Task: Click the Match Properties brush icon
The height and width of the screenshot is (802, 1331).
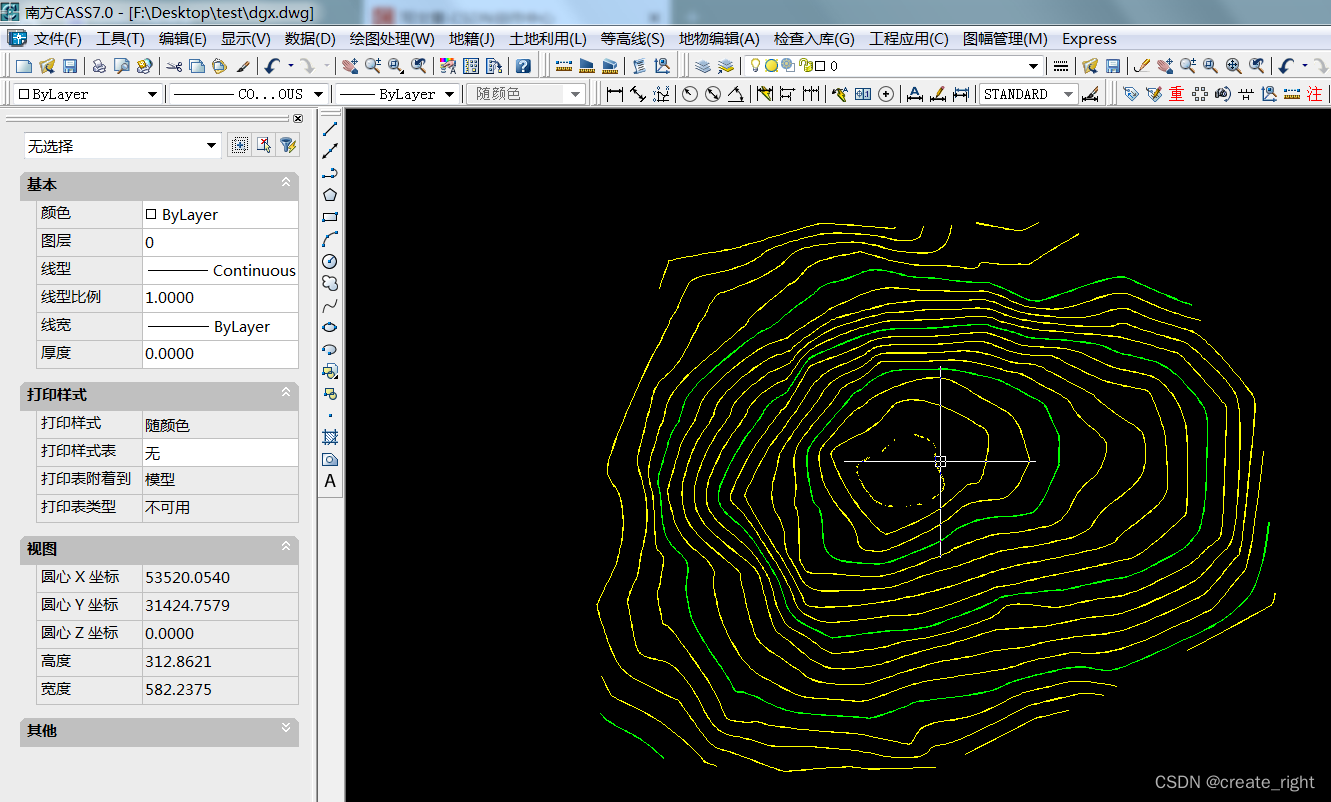Action: point(243,66)
